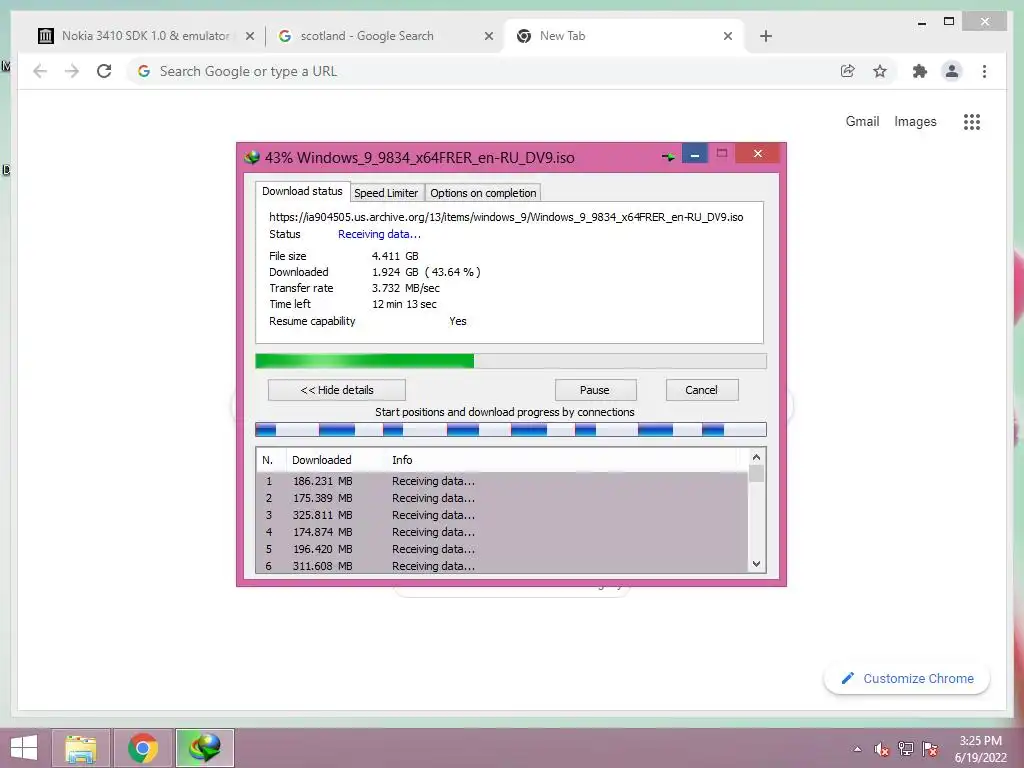
Task: Open the Action Center flag icon
Action: [930, 749]
